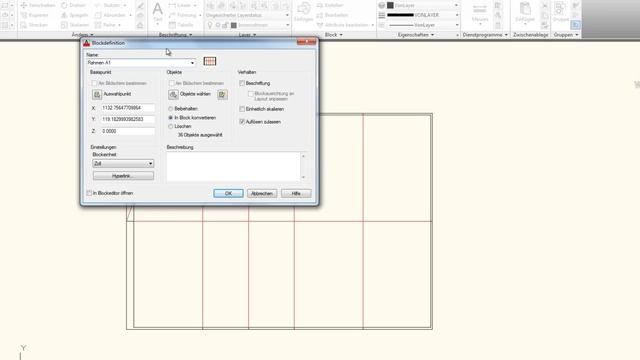Select the Beibehalten radio option
The width and height of the screenshot is (640, 360).
coord(171,109)
